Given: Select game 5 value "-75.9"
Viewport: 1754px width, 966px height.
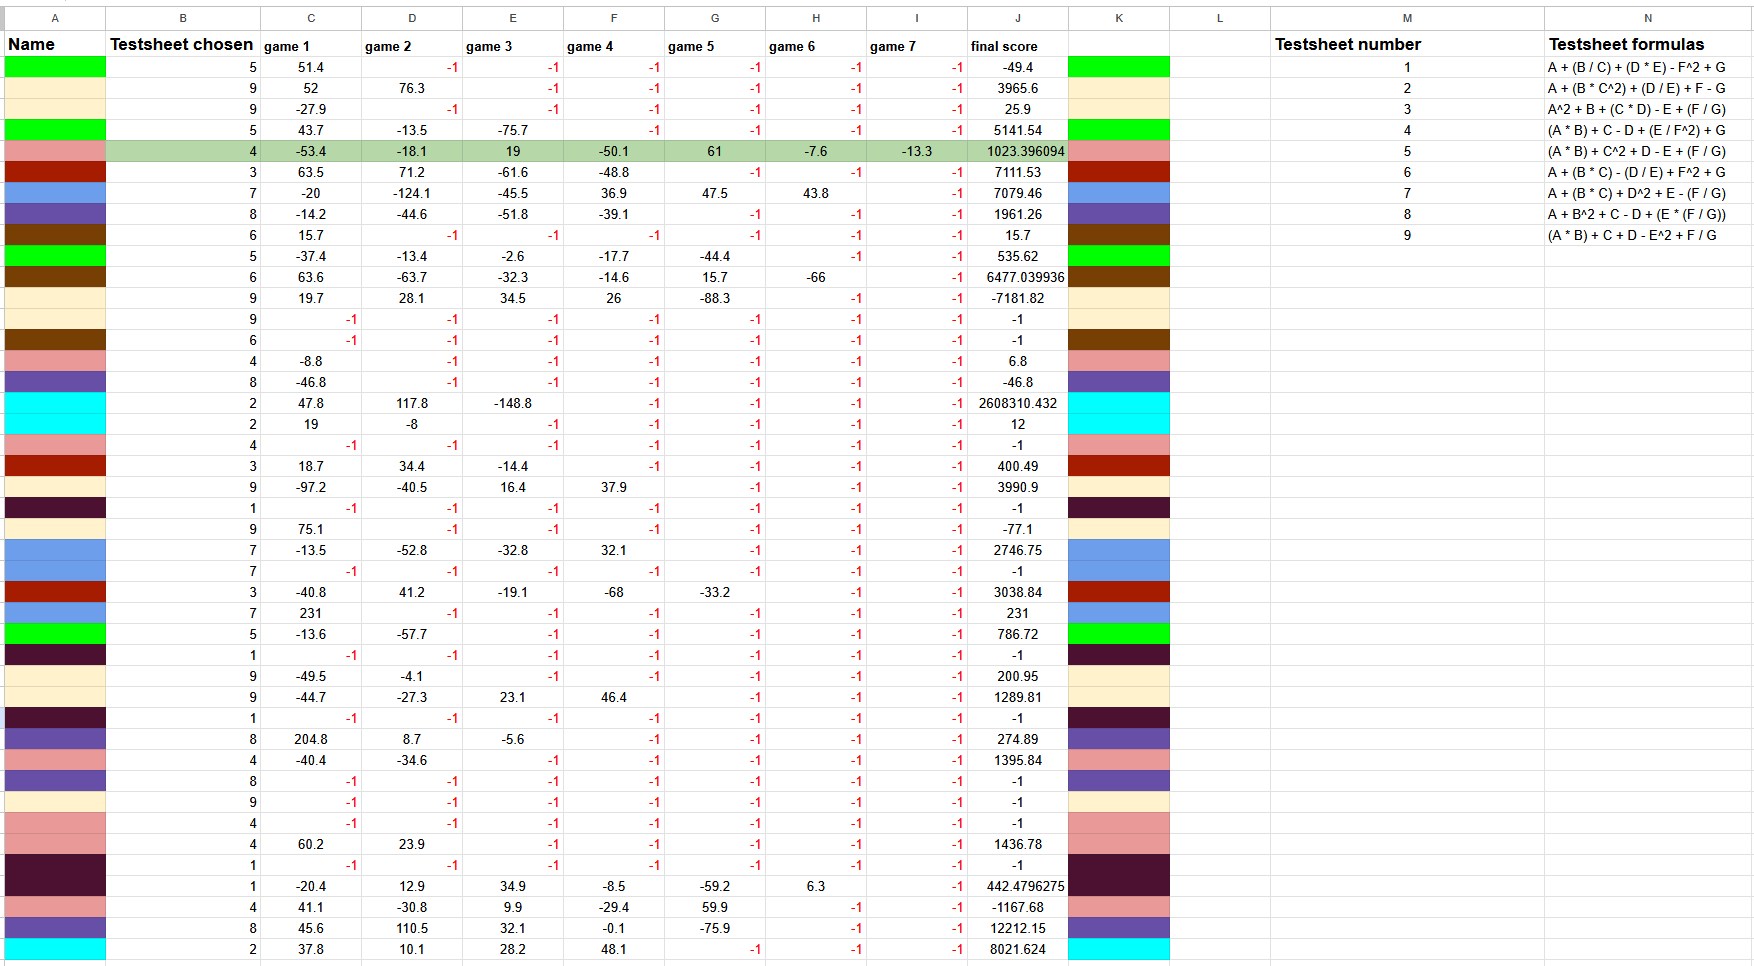Looking at the screenshot, I should click(715, 928).
